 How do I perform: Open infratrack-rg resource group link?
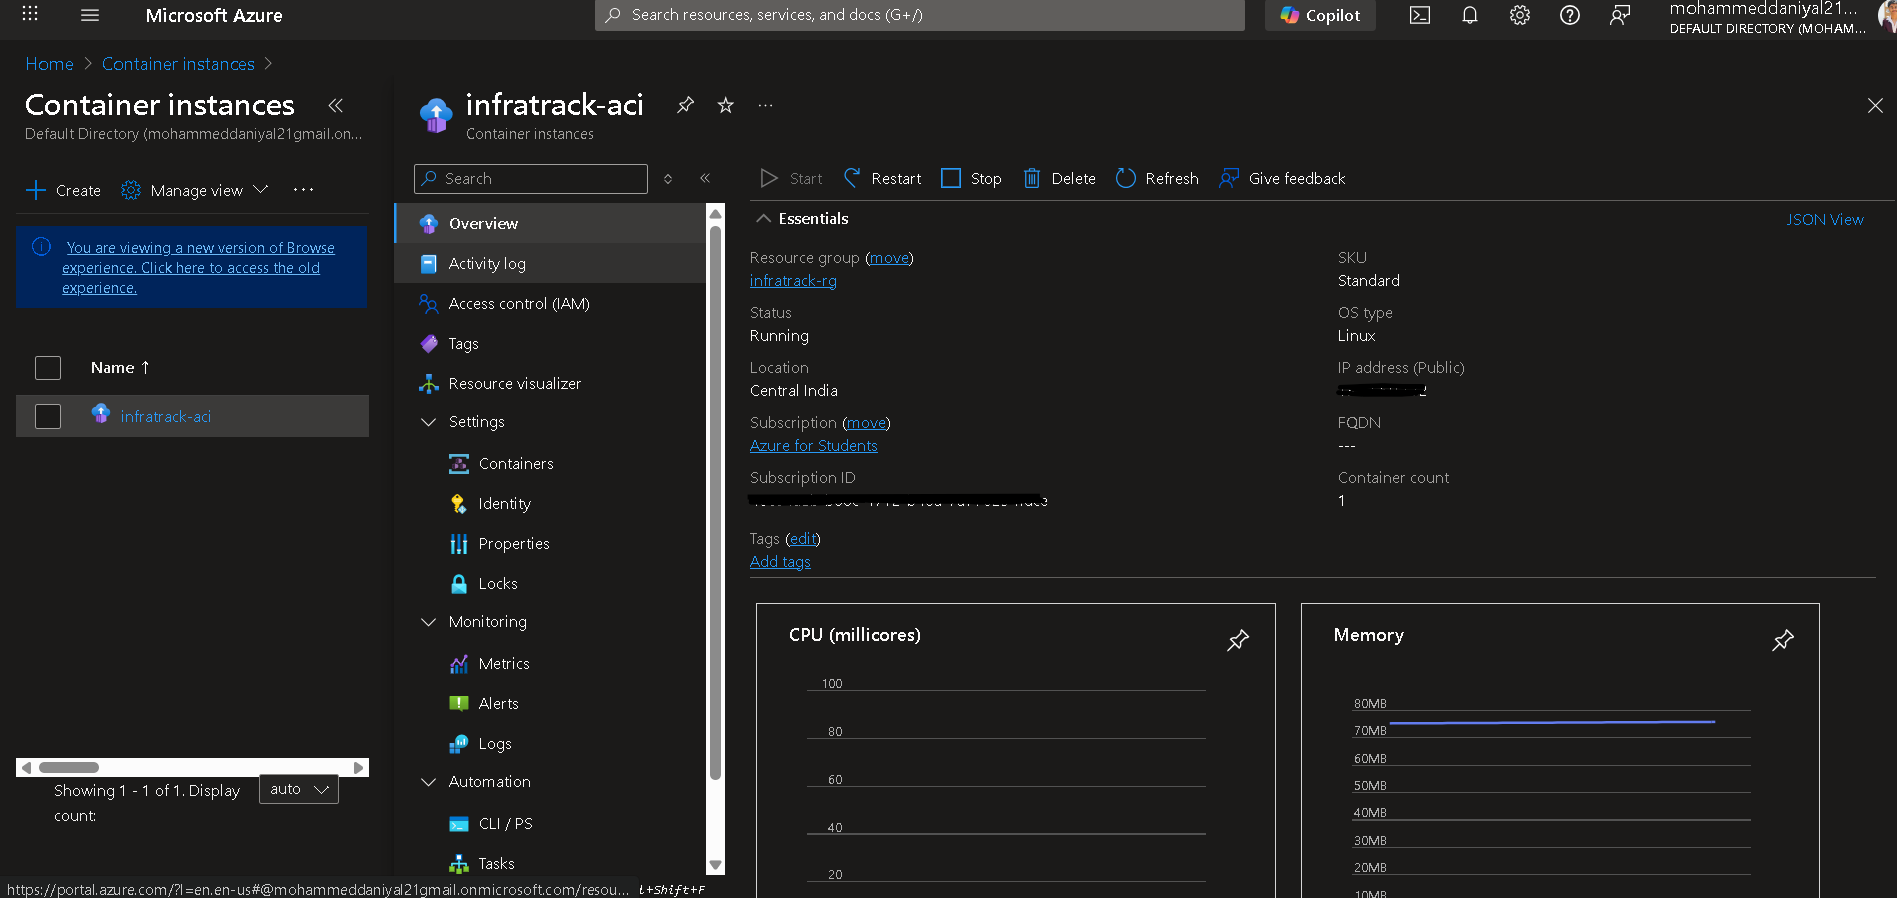tap(793, 281)
